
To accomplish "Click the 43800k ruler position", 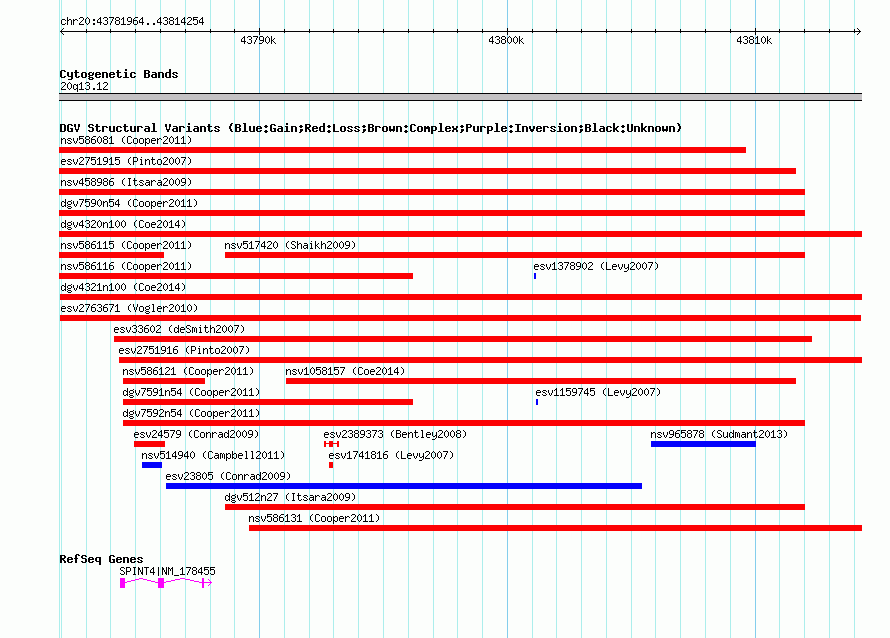I will [506, 40].
